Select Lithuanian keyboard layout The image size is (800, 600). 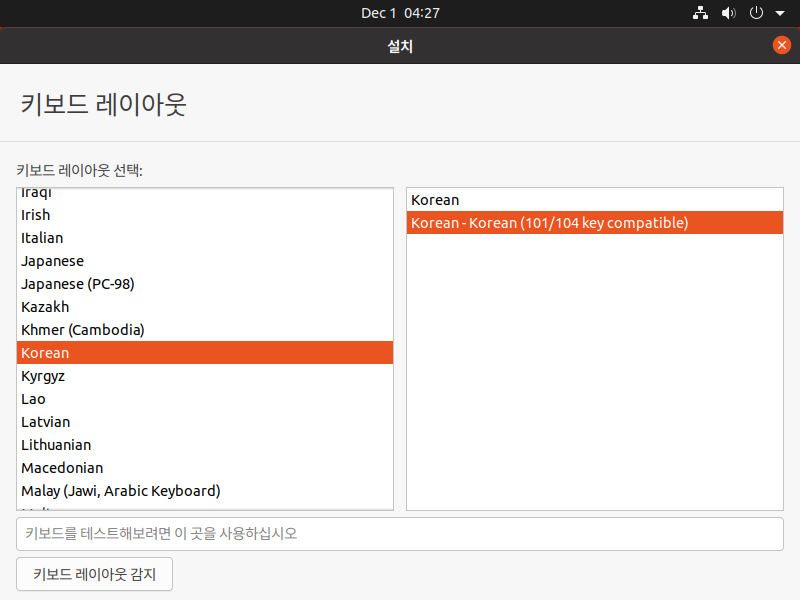pos(205,445)
